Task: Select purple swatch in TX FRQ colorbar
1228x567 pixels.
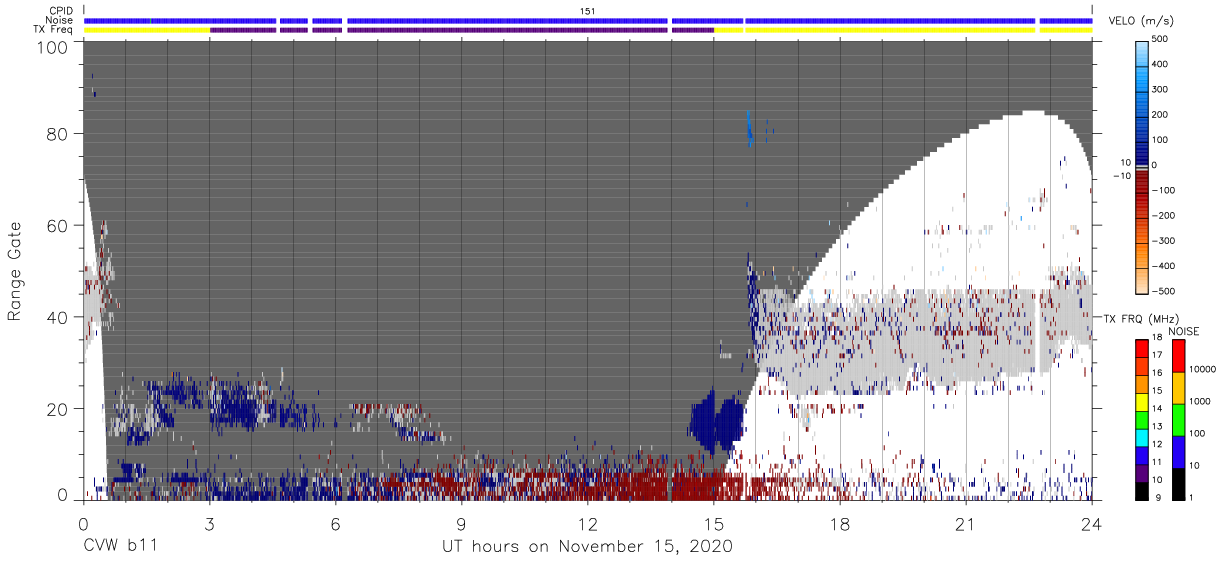Action: [1143, 473]
